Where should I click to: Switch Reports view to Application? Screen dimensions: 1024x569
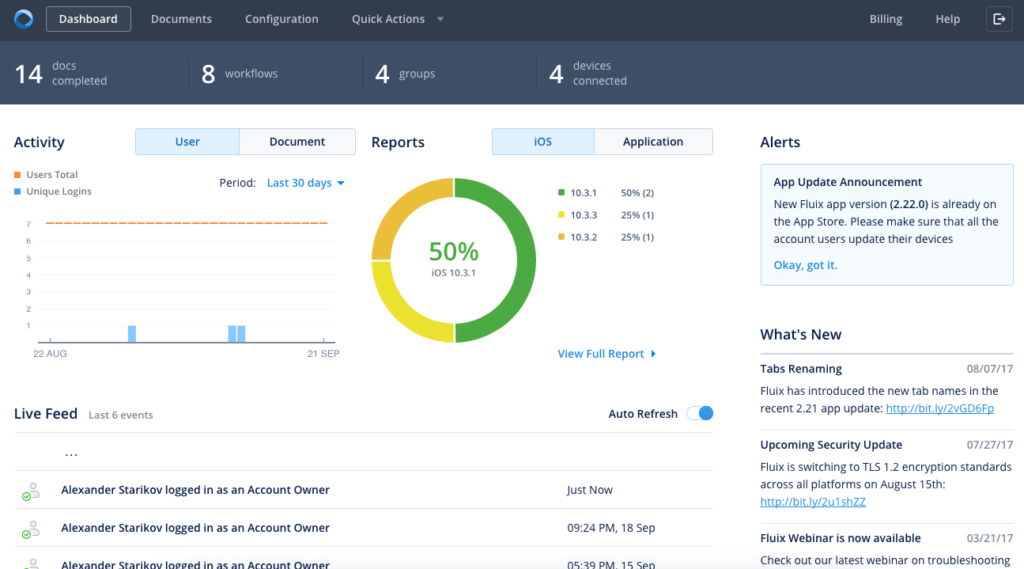(653, 142)
